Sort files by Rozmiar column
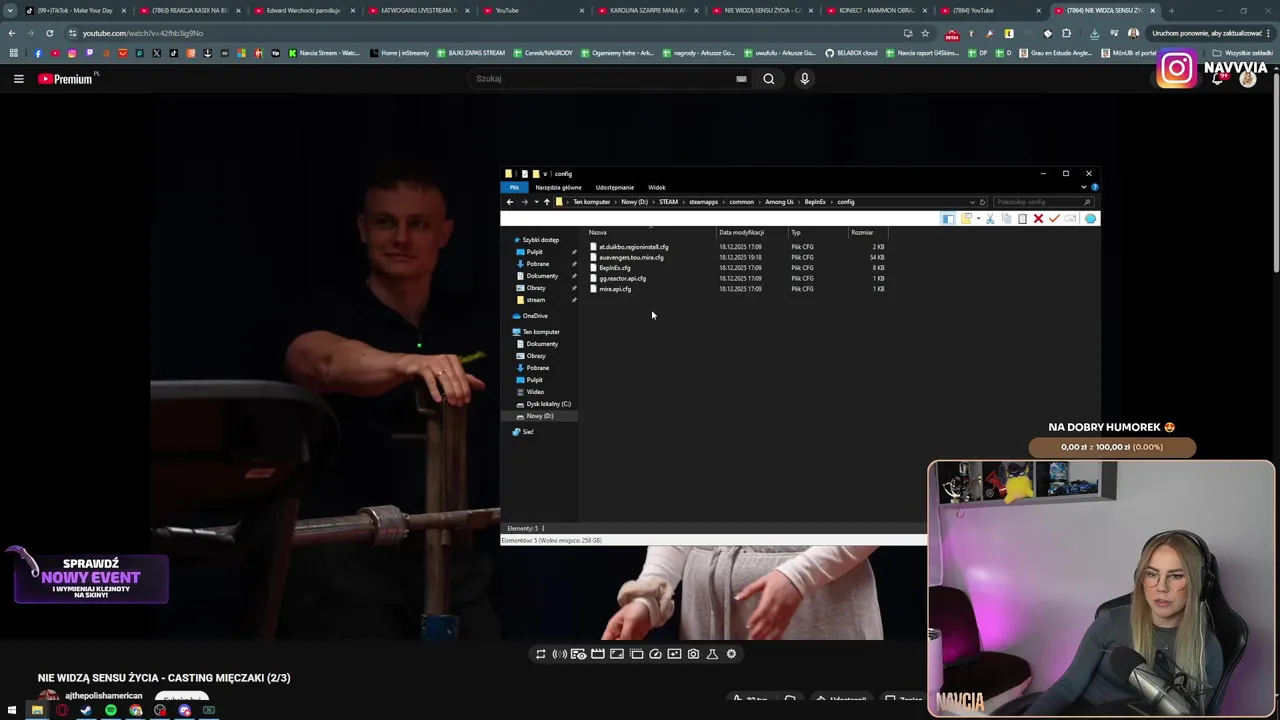 pyautogui.click(x=862, y=232)
